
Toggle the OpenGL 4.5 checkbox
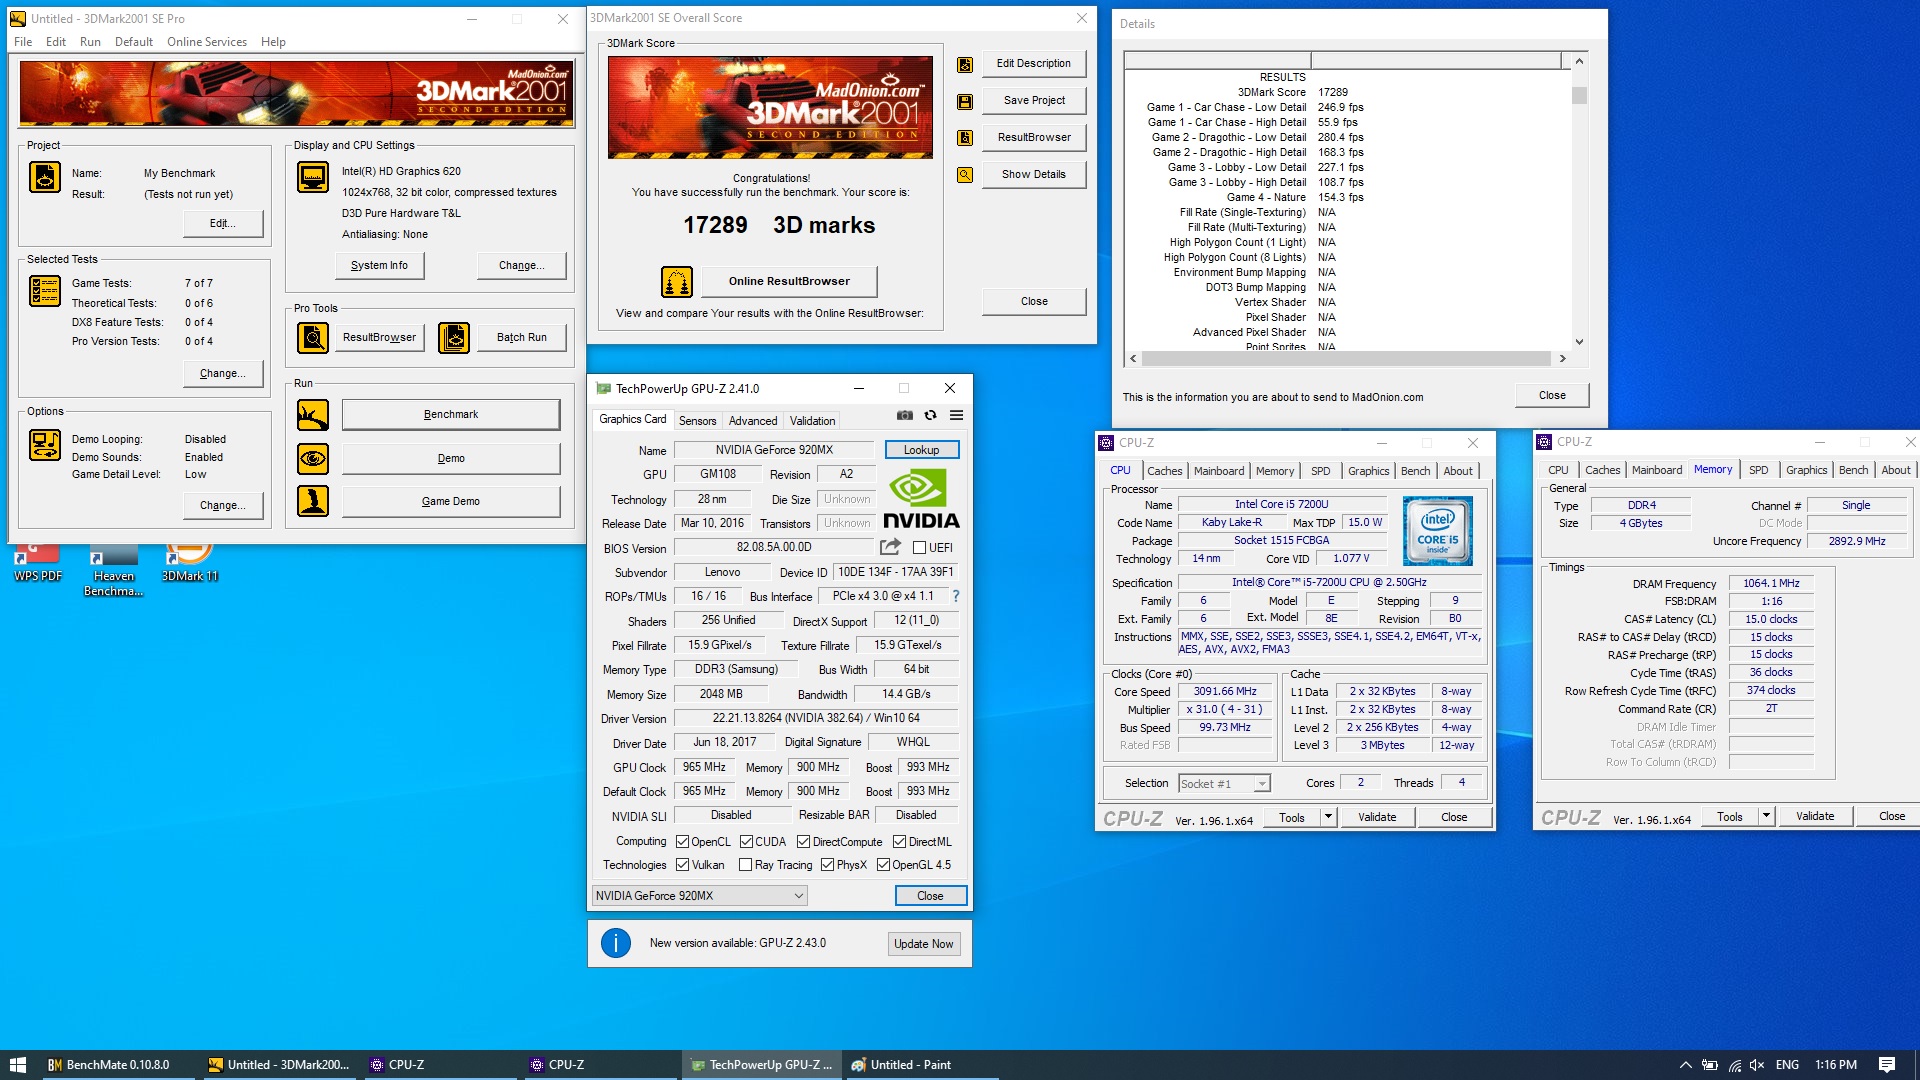(x=884, y=865)
